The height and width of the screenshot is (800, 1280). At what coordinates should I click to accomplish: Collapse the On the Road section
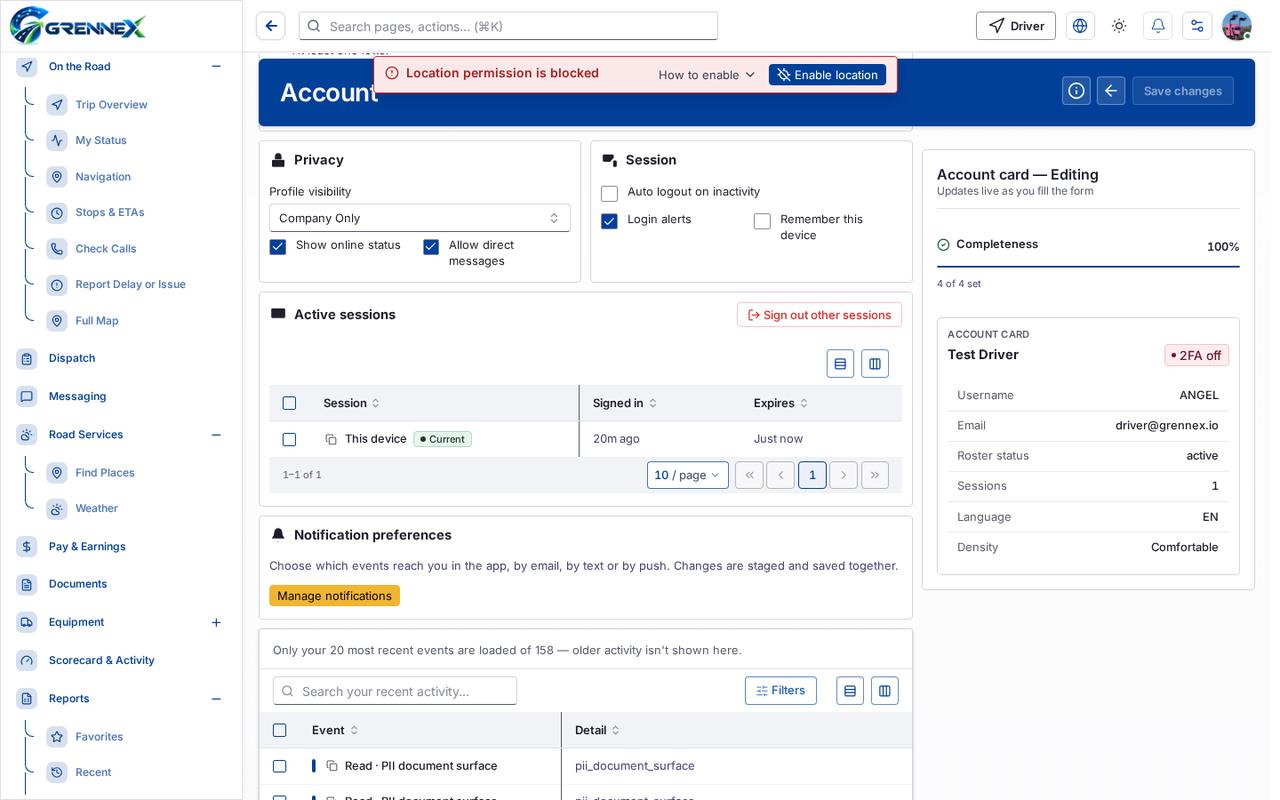pyautogui.click(x=216, y=66)
